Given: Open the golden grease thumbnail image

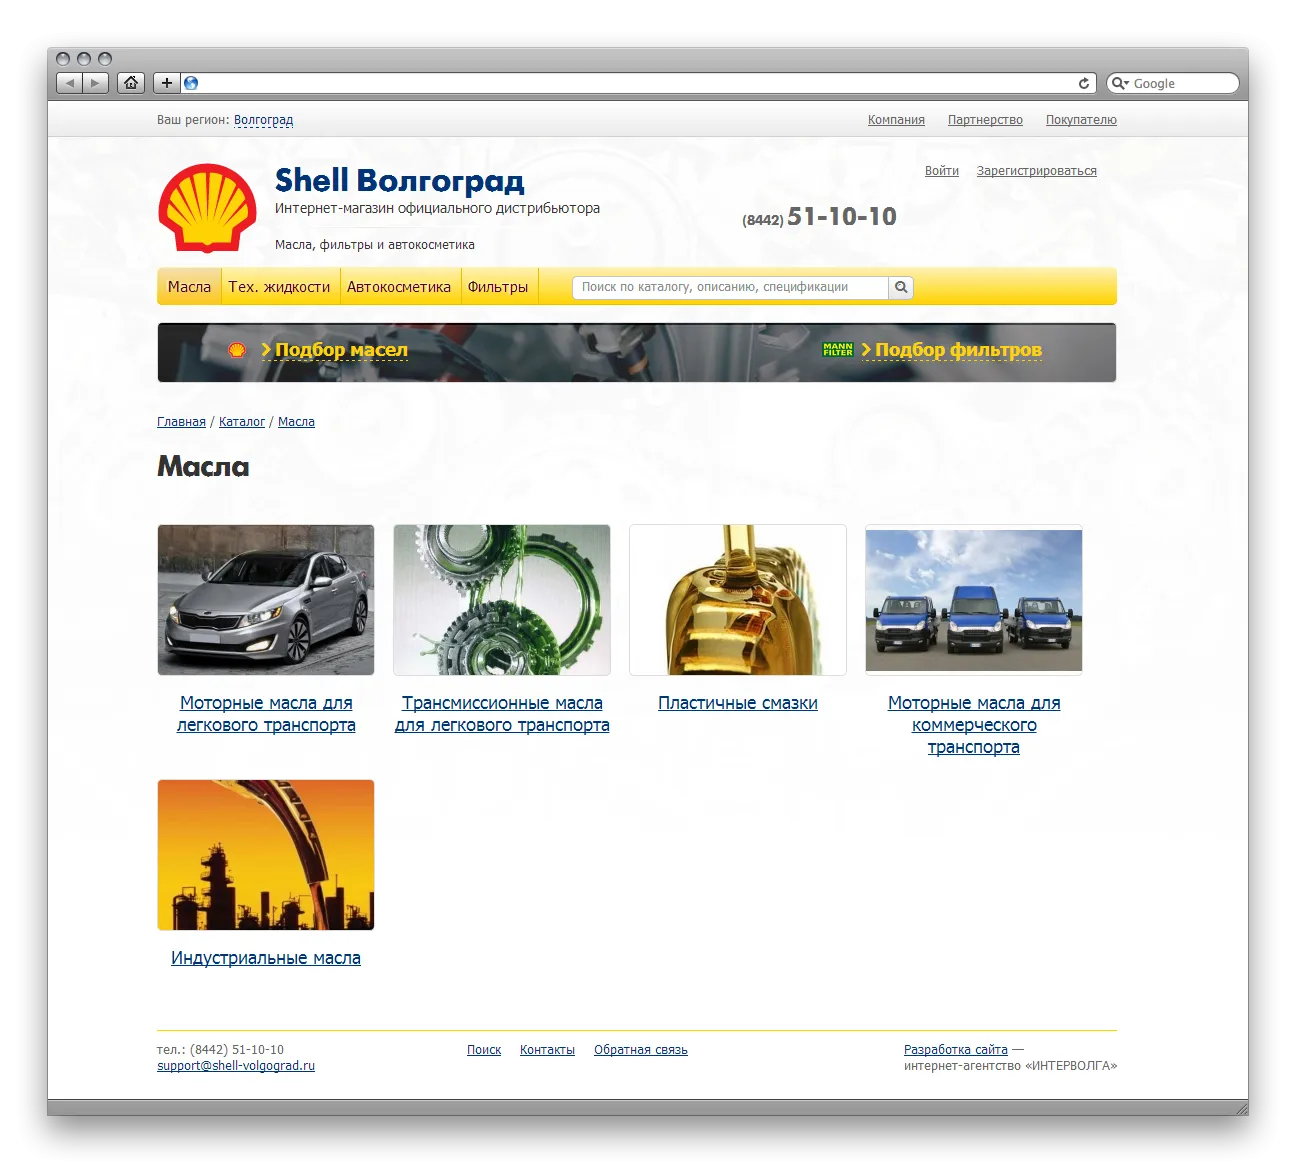Looking at the screenshot, I should pos(738,600).
